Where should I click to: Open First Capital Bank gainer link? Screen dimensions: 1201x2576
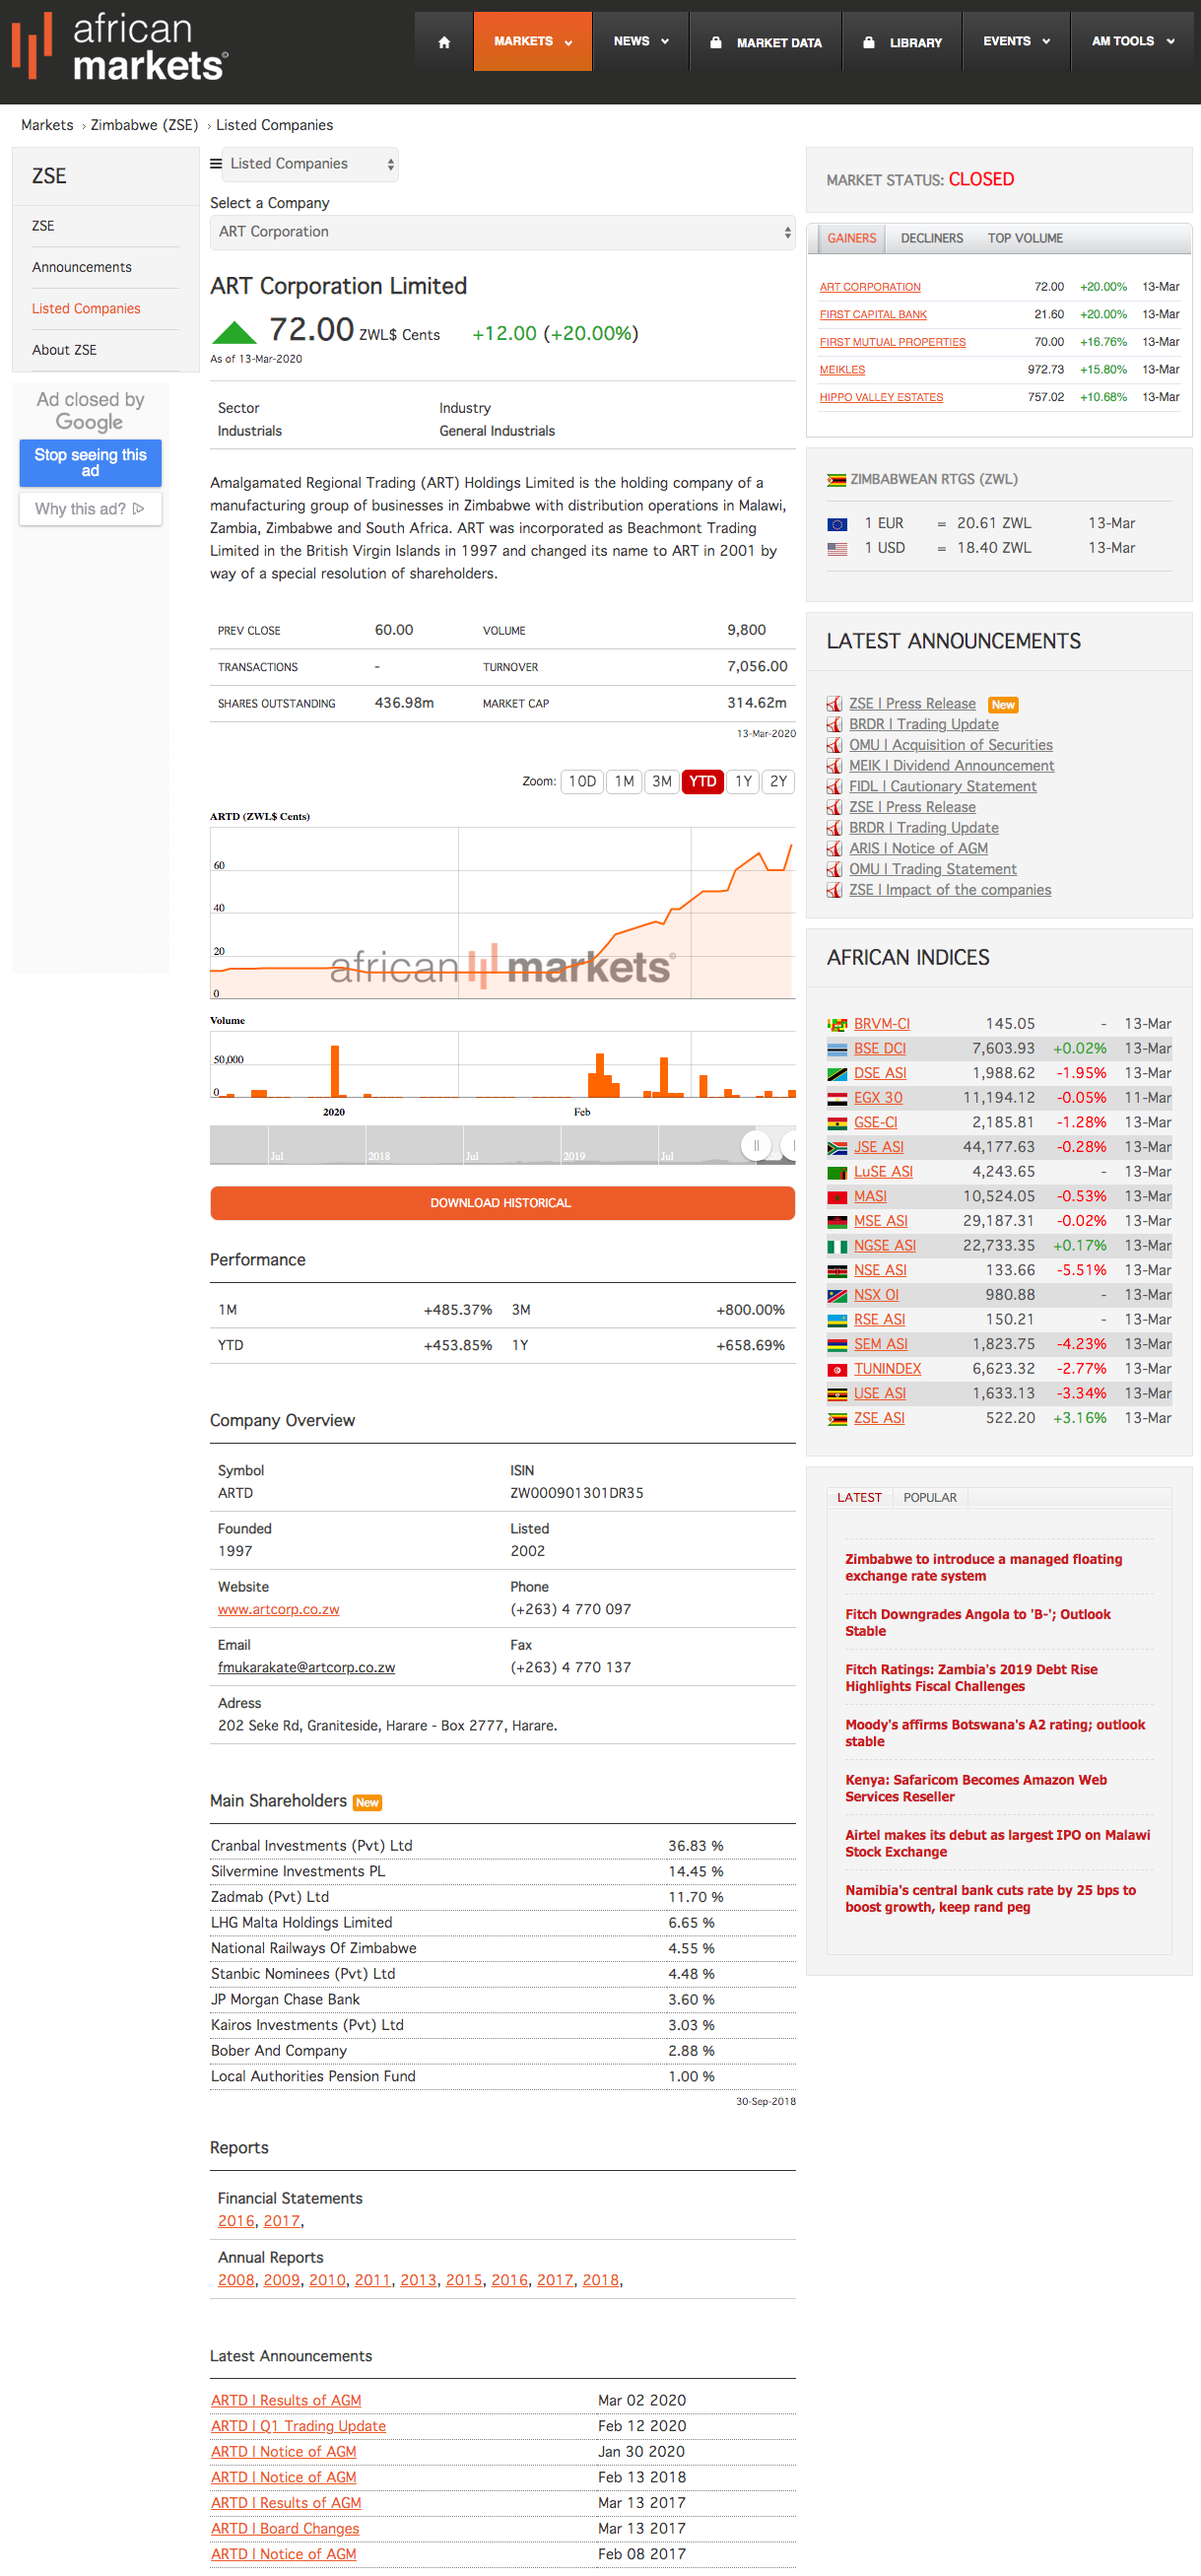[873, 315]
